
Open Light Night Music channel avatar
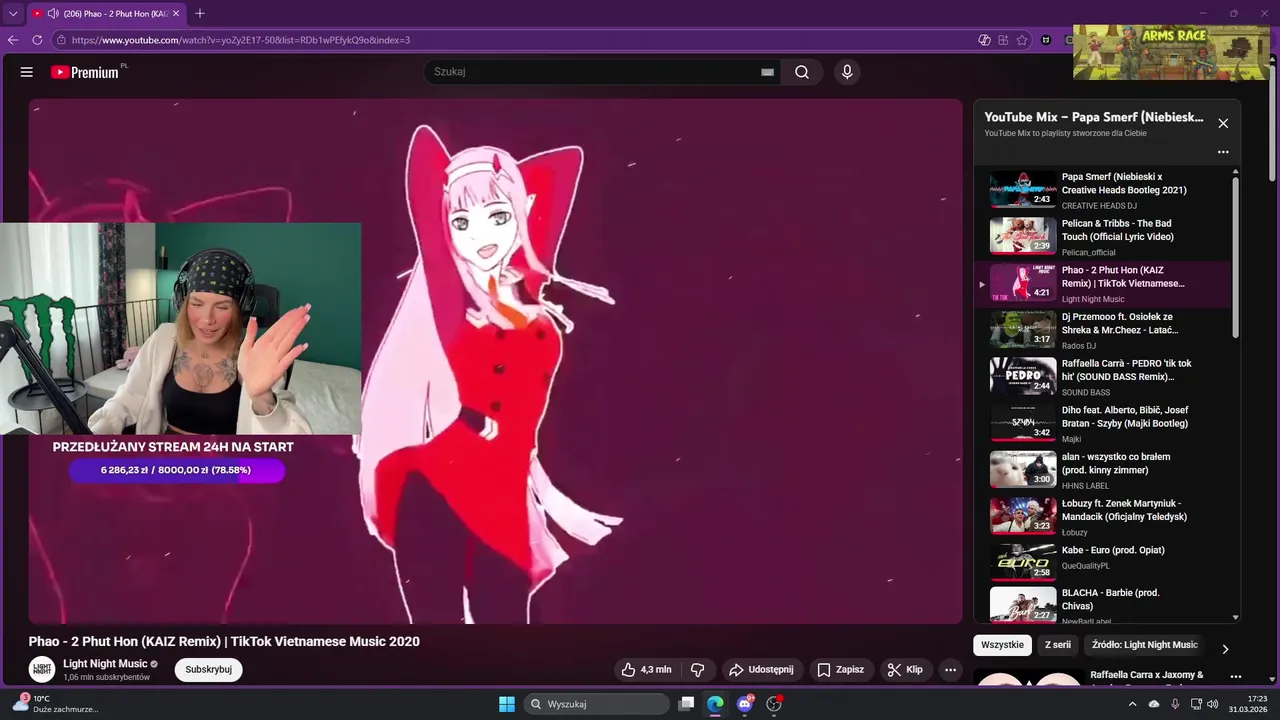[42, 670]
